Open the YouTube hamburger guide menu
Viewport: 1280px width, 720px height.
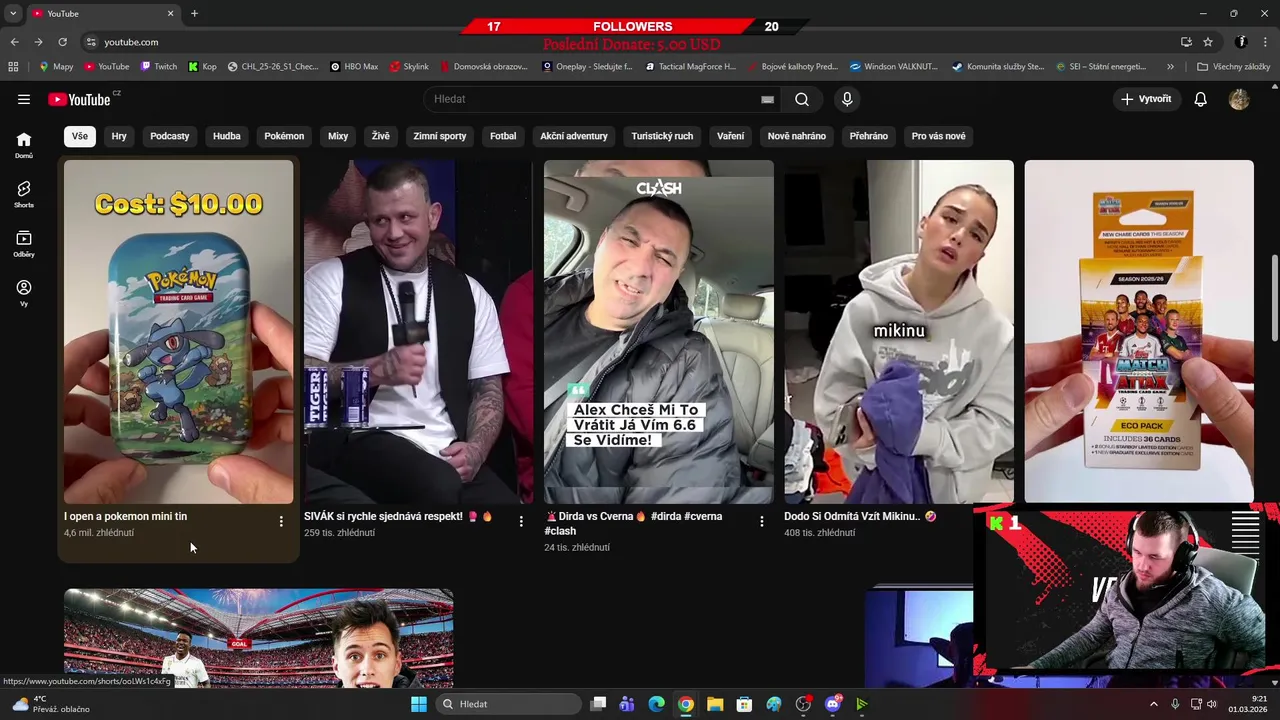click(24, 99)
